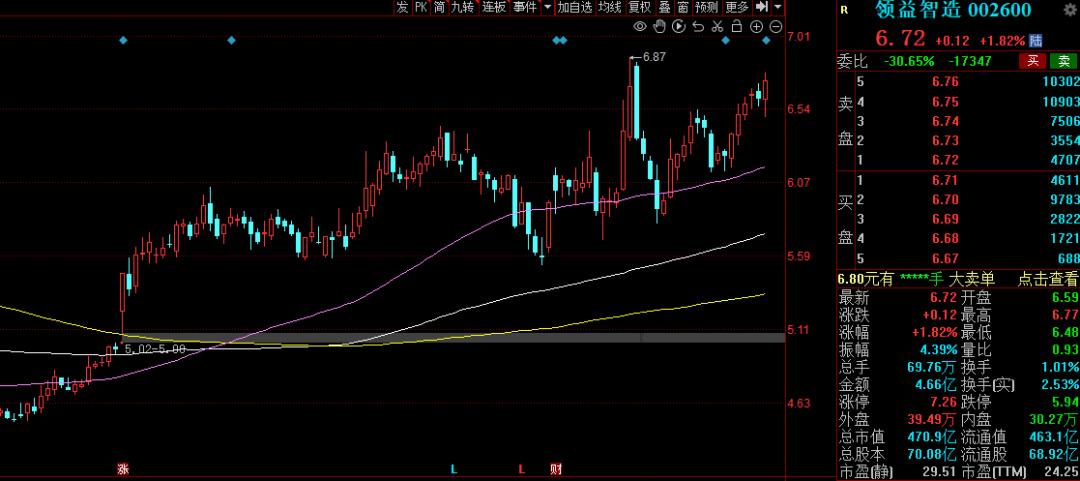Expand the 更多 more options menu
This screenshot has width=1080, height=481.
737,7
